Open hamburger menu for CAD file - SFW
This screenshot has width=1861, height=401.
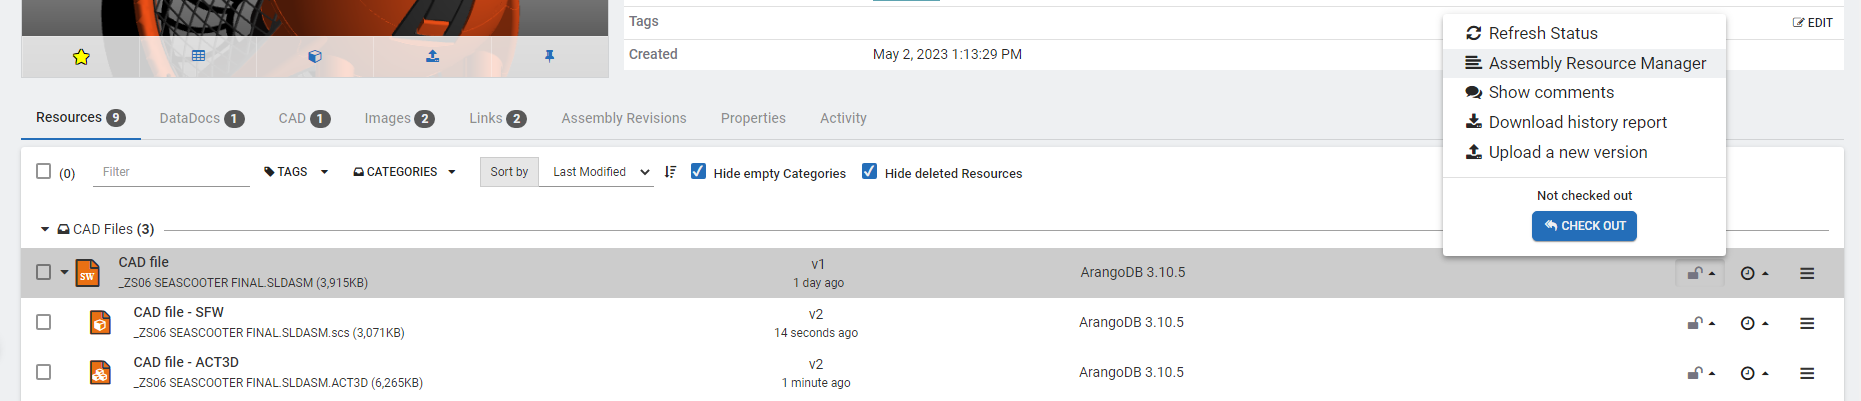[1807, 323]
